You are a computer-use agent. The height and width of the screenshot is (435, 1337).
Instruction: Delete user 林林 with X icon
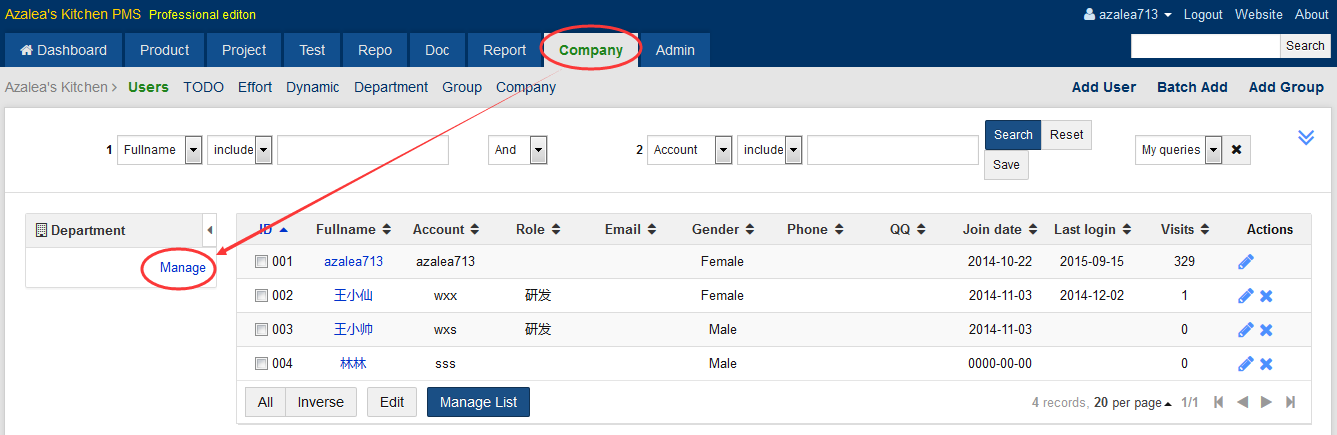(1266, 364)
